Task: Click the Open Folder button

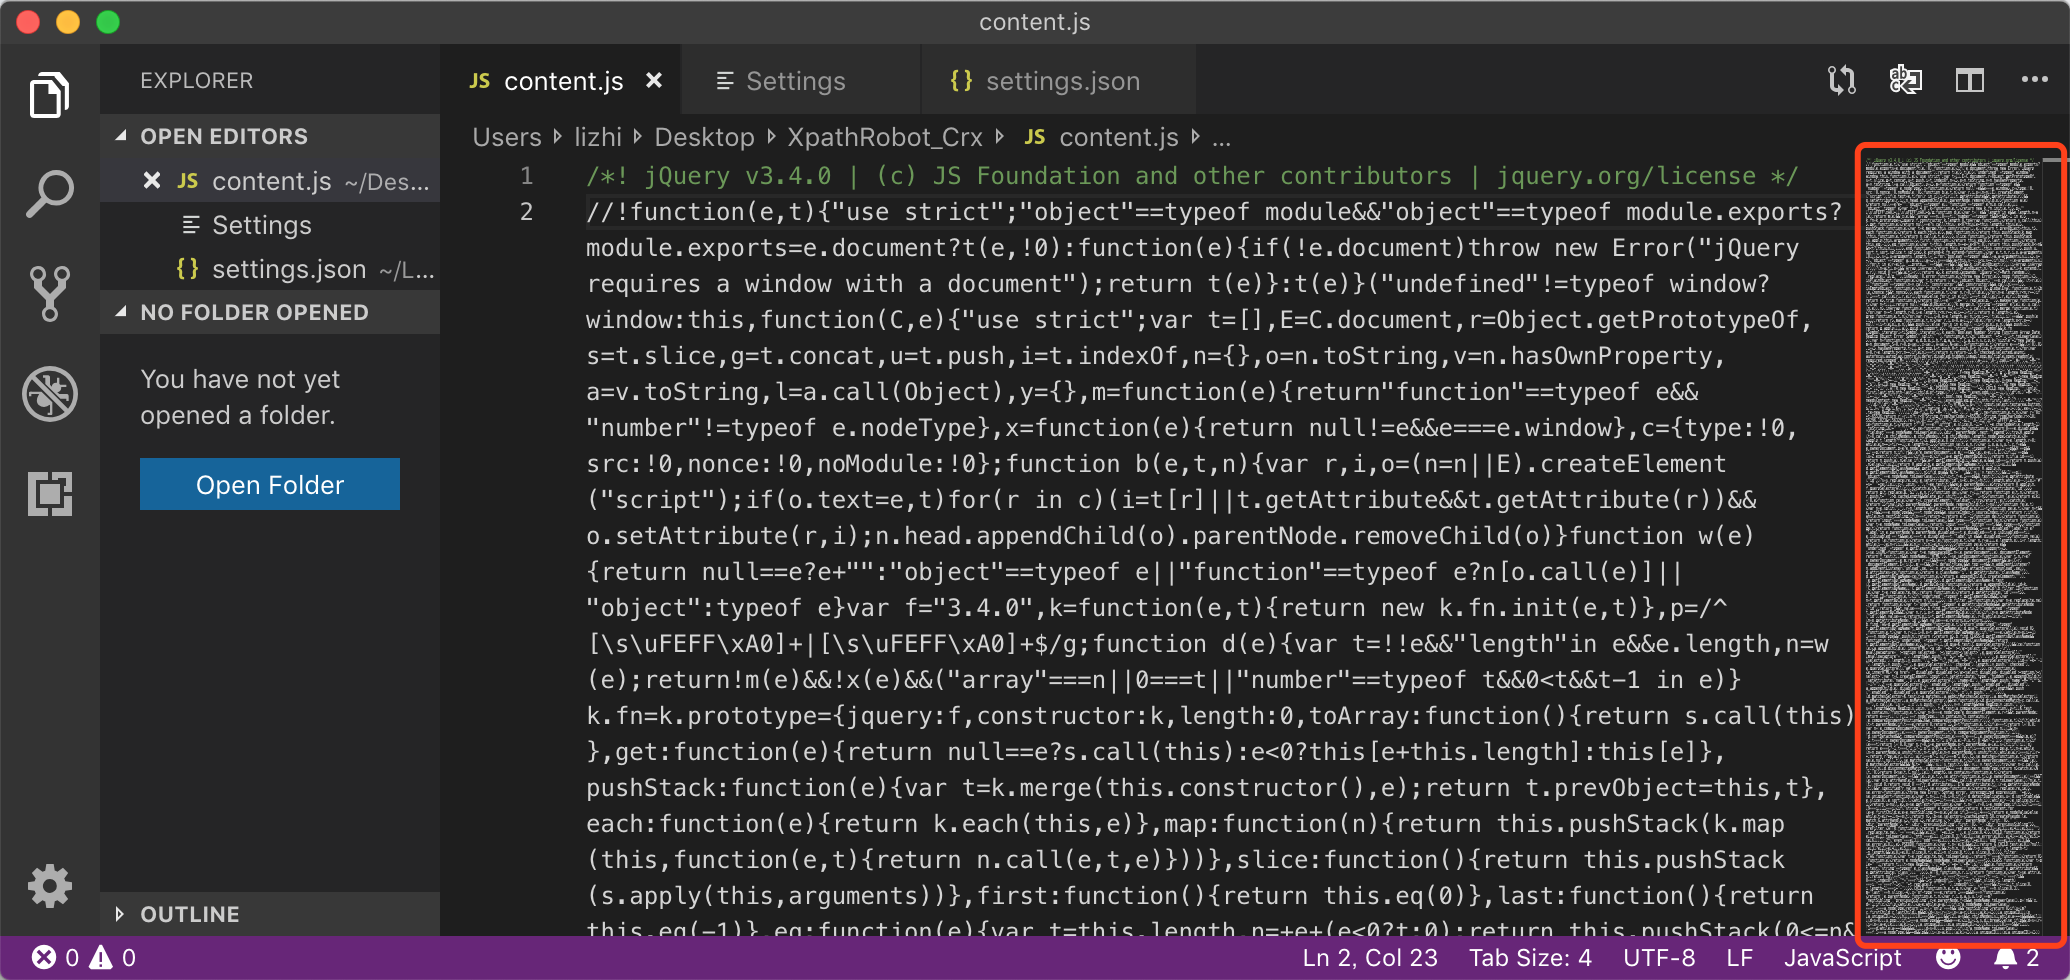Action: (x=270, y=484)
